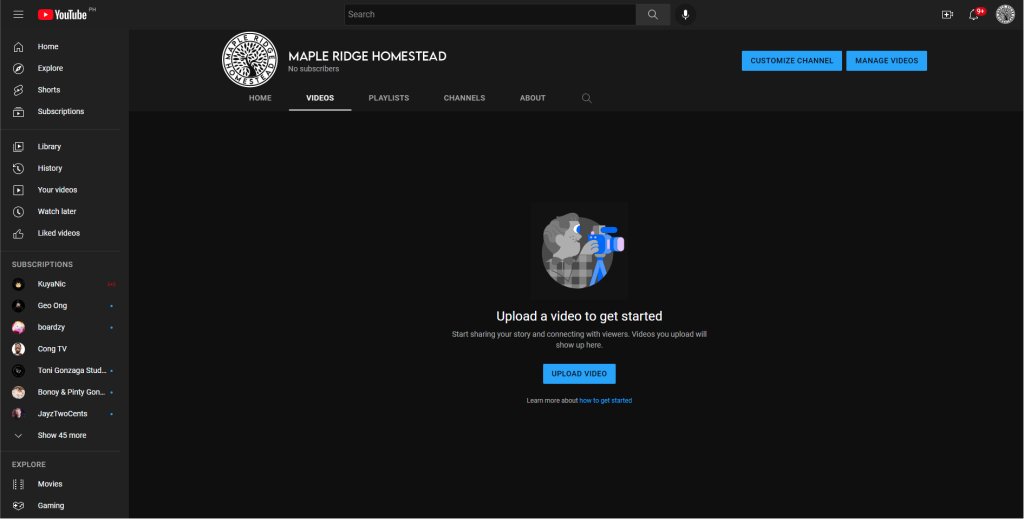Click the Gaming controller icon
This screenshot has width=1024, height=519.
click(x=18, y=506)
